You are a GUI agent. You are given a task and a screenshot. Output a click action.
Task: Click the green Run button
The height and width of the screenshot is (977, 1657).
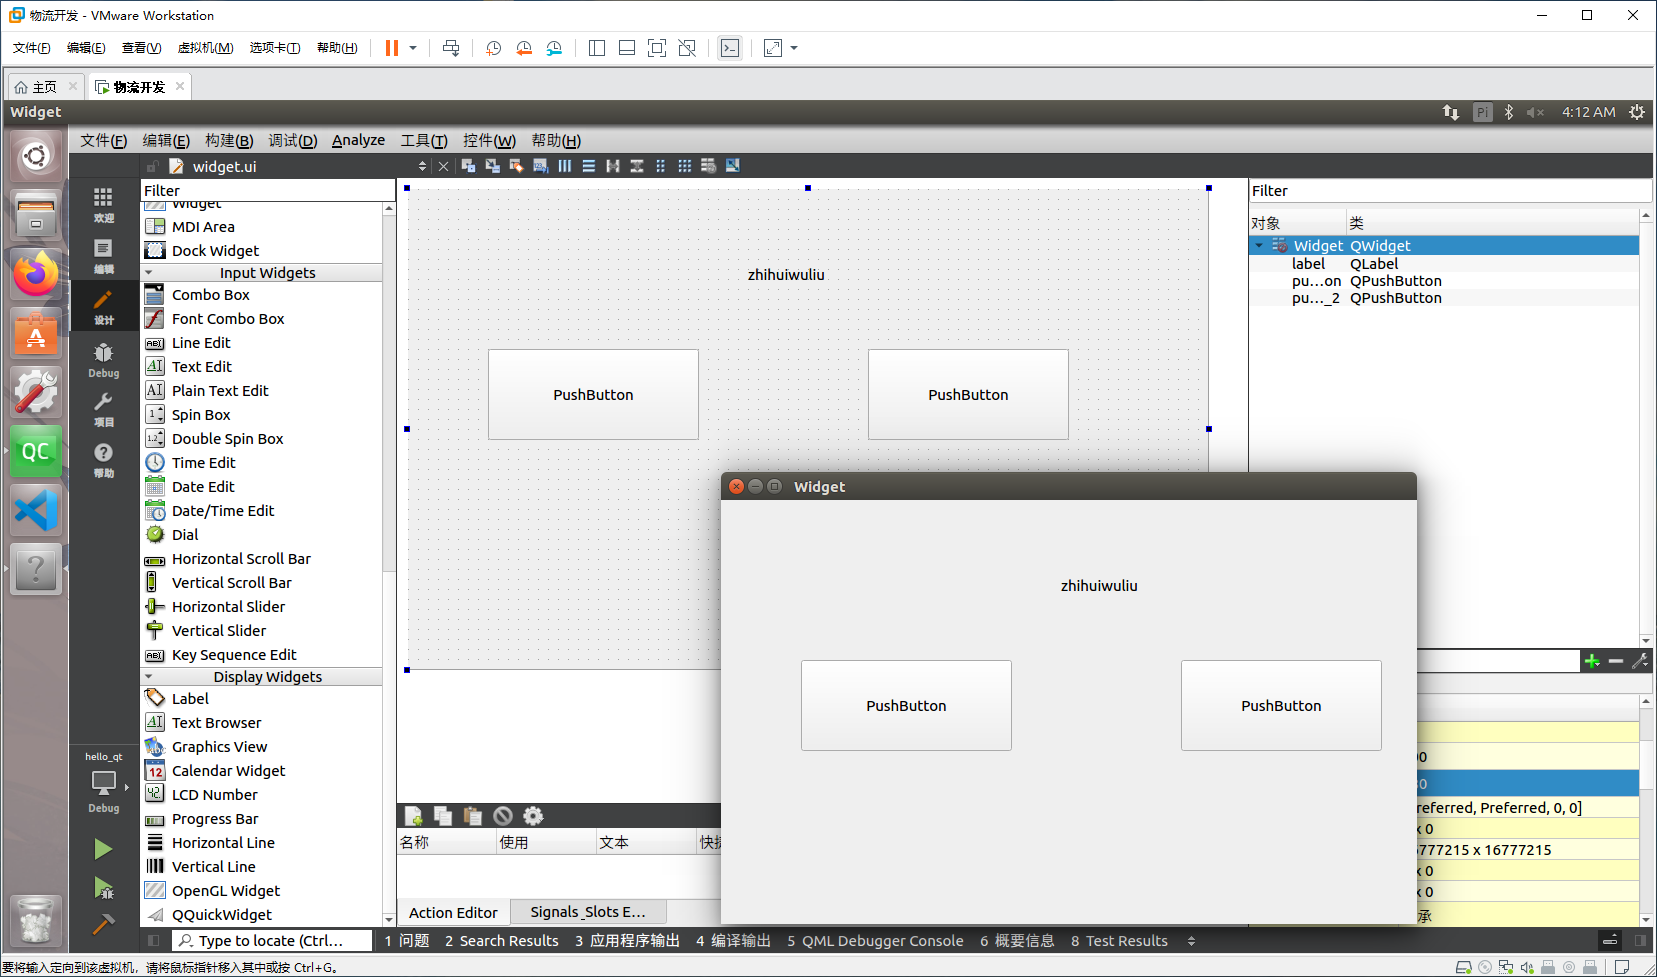pyautogui.click(x=103, y=849)
